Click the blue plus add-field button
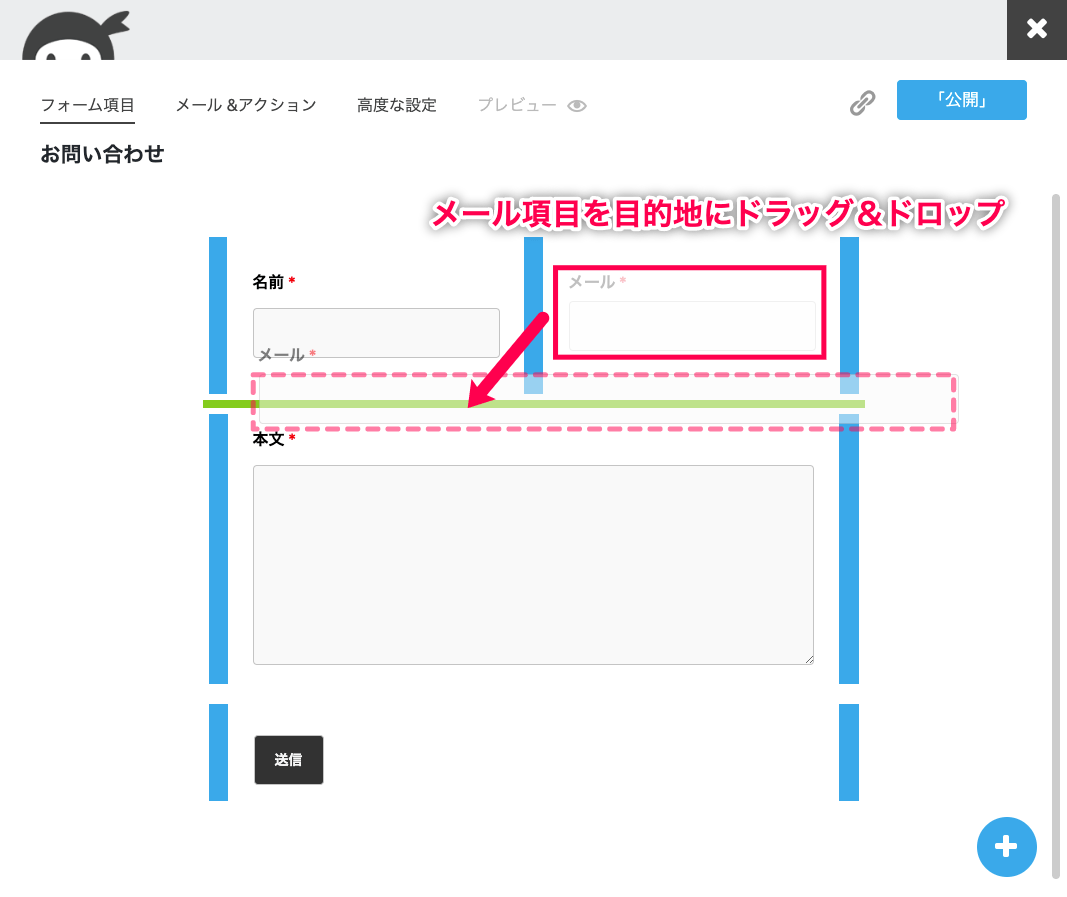 (1006, 847)
